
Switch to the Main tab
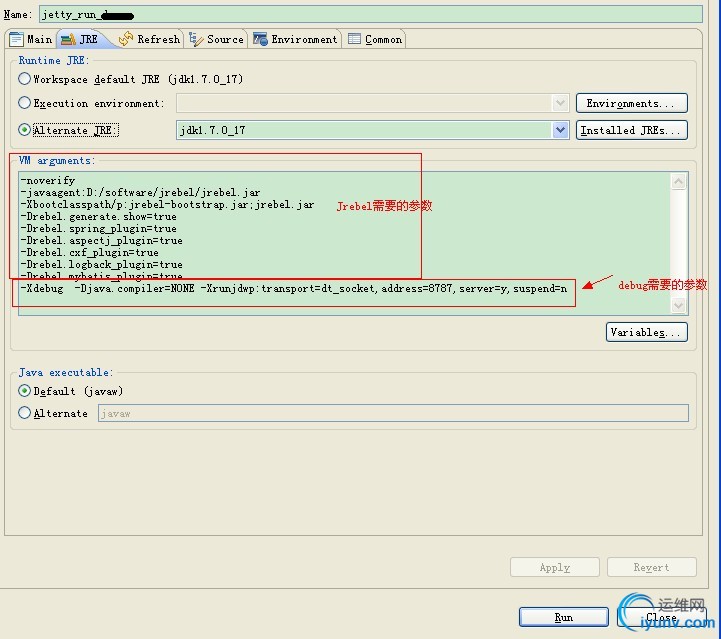31,39
